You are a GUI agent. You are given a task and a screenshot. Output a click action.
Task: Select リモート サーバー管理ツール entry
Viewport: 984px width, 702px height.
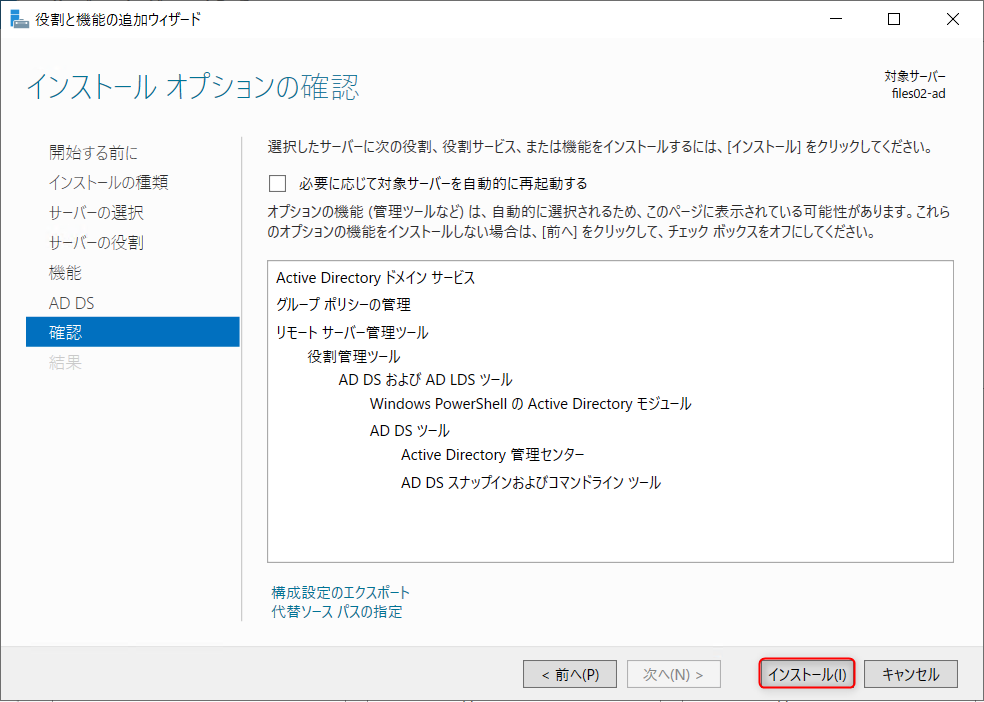352,332
